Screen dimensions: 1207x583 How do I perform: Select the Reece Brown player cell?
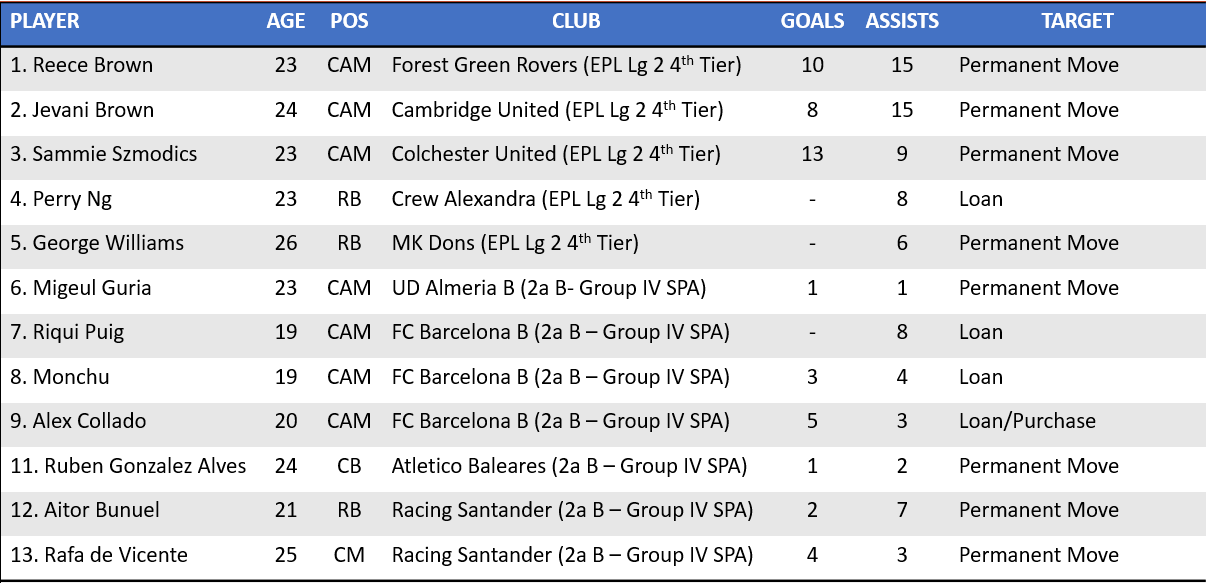tap(82, 65)
